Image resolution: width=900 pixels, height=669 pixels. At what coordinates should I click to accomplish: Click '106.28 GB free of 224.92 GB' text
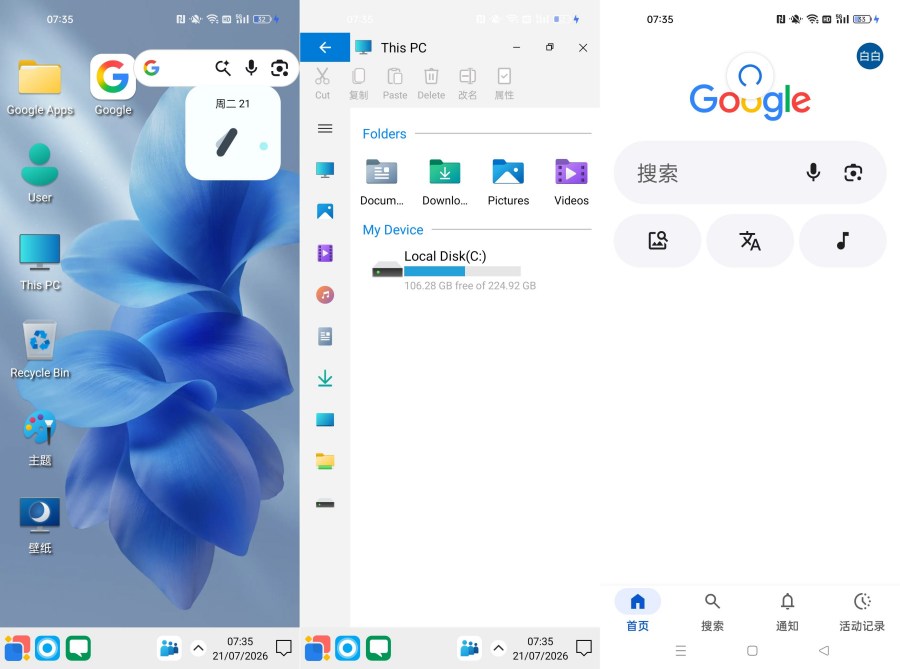pos(470,286)
